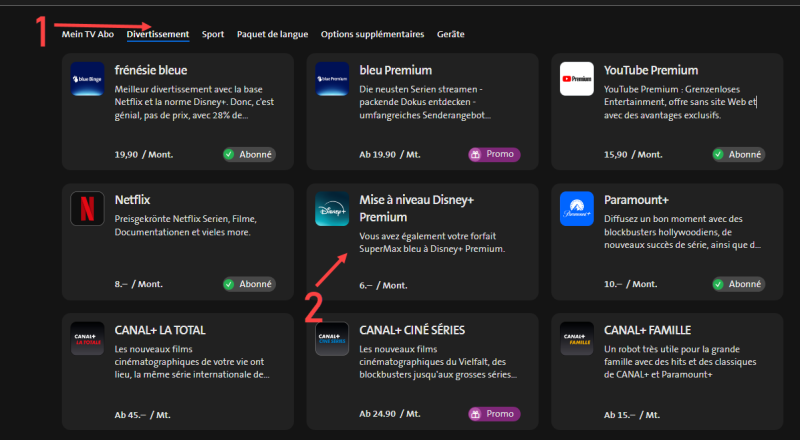
Task: Click the Promo badge on bleu Premium
Action: [x=494, y=155]
